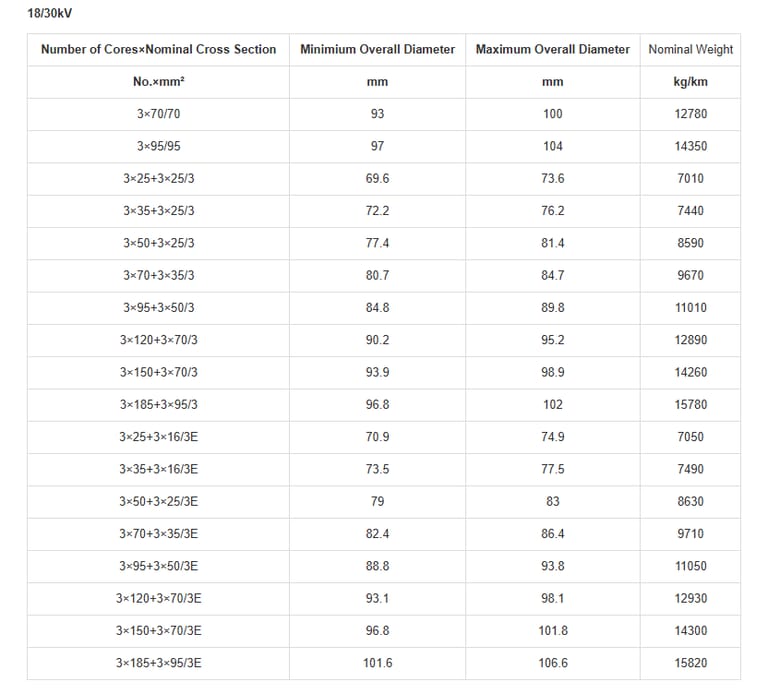Select the 86.4 maximum diameter value
This screenshot has height=694, width=768.
click(553, 534)
